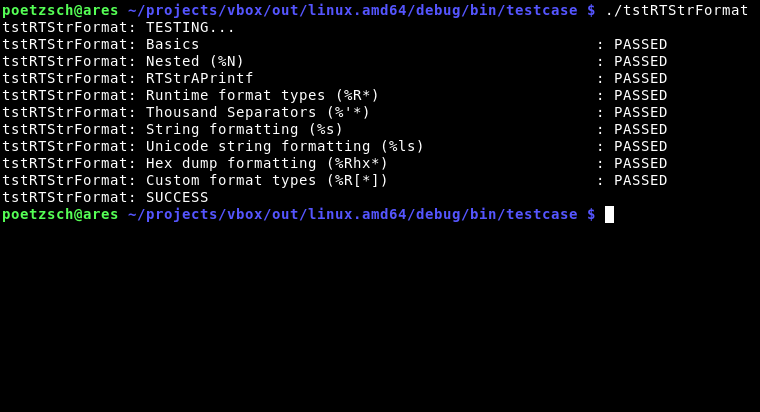The height and width of the screenshot is (412, 760).
Task: Click PASSED status for Custom format types
Action: pos(640,180)
